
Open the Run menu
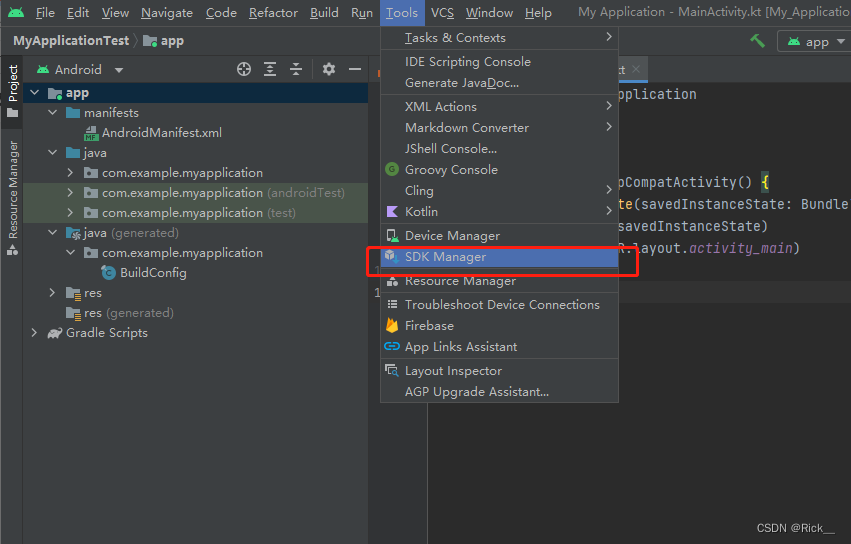coord(361,12)
